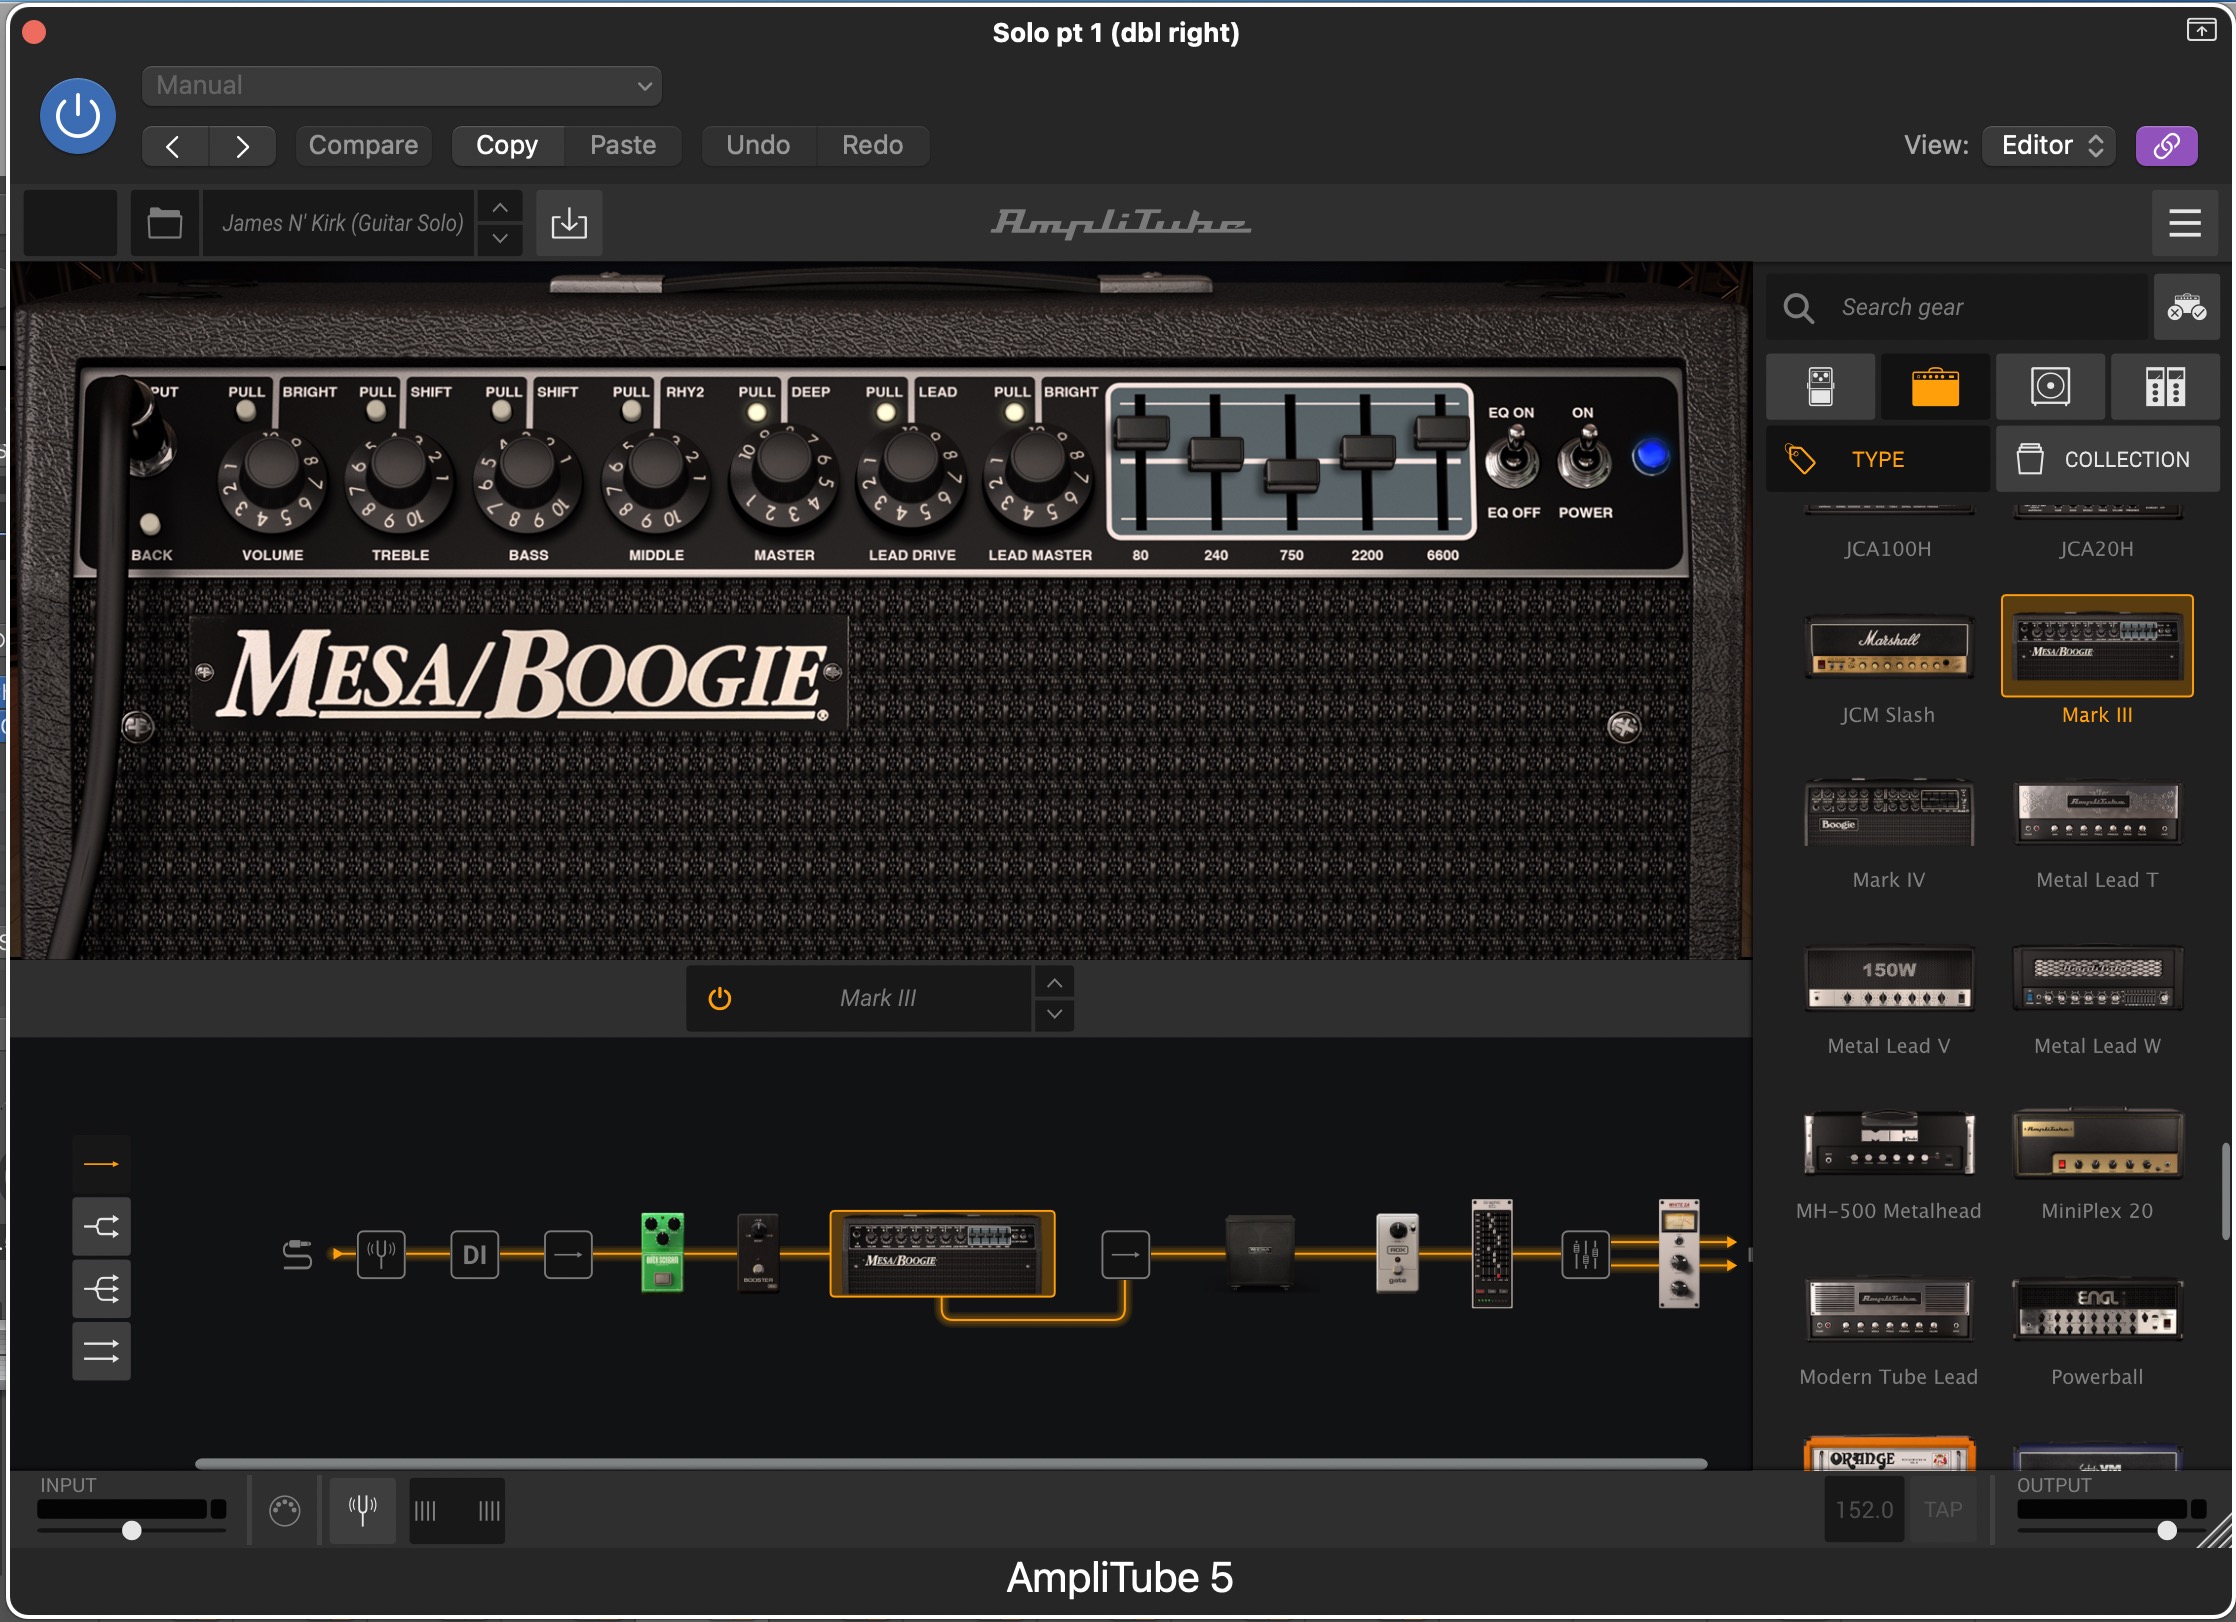Click the TAP tempo button
Viewport: 2236px width, 1622px height.
(x=1943, y=1510)
